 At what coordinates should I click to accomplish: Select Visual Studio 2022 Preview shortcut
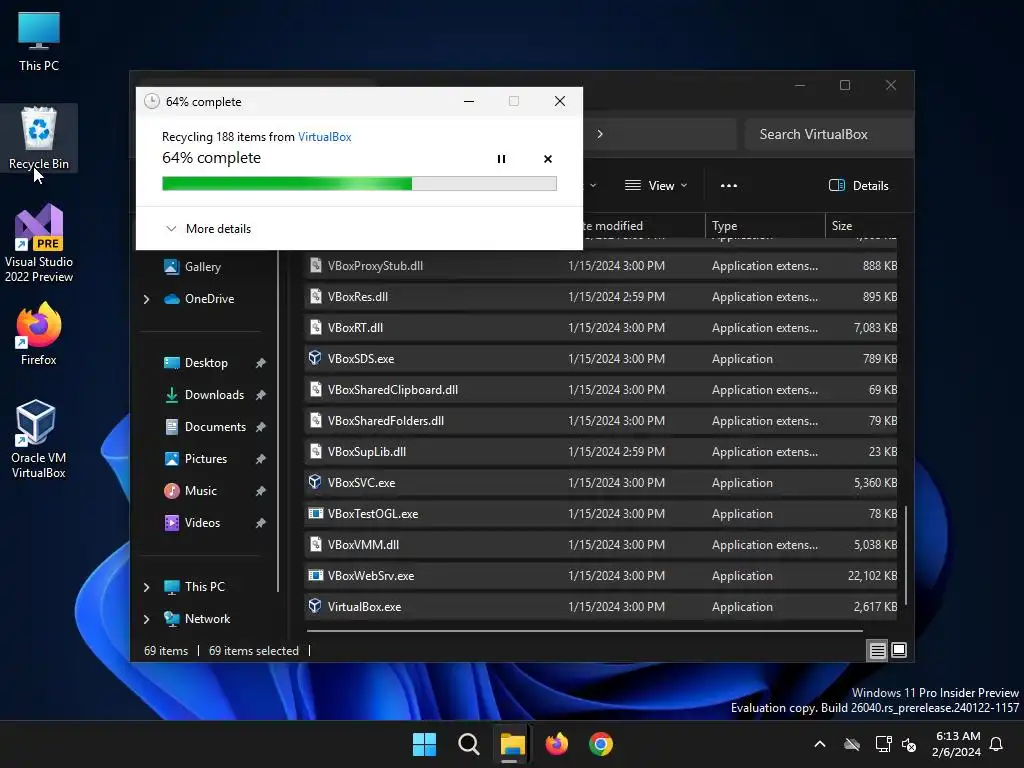(x=39, y=243)
